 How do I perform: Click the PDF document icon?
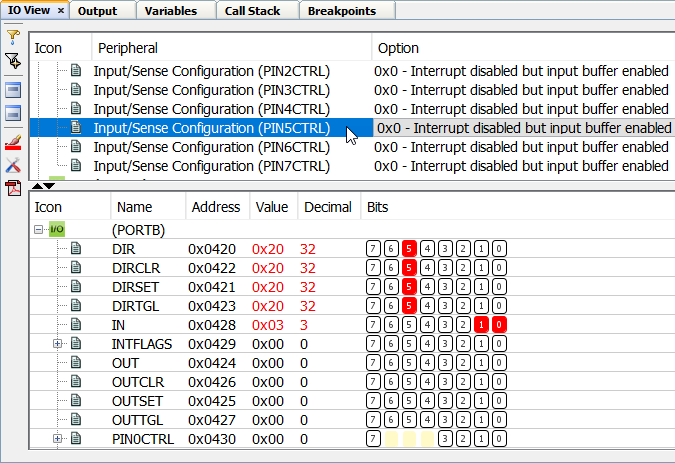13,189
